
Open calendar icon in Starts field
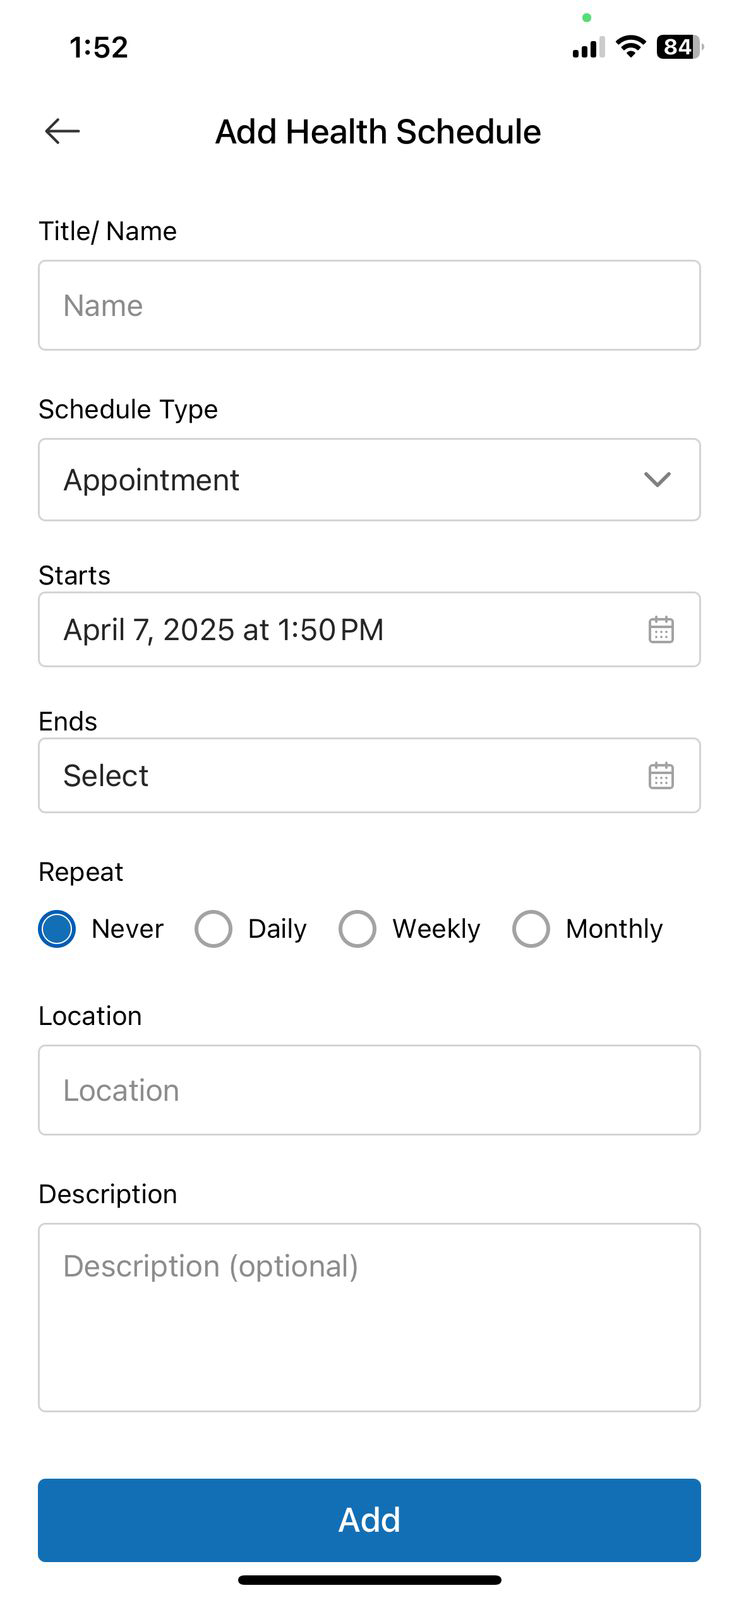point(661,630)
